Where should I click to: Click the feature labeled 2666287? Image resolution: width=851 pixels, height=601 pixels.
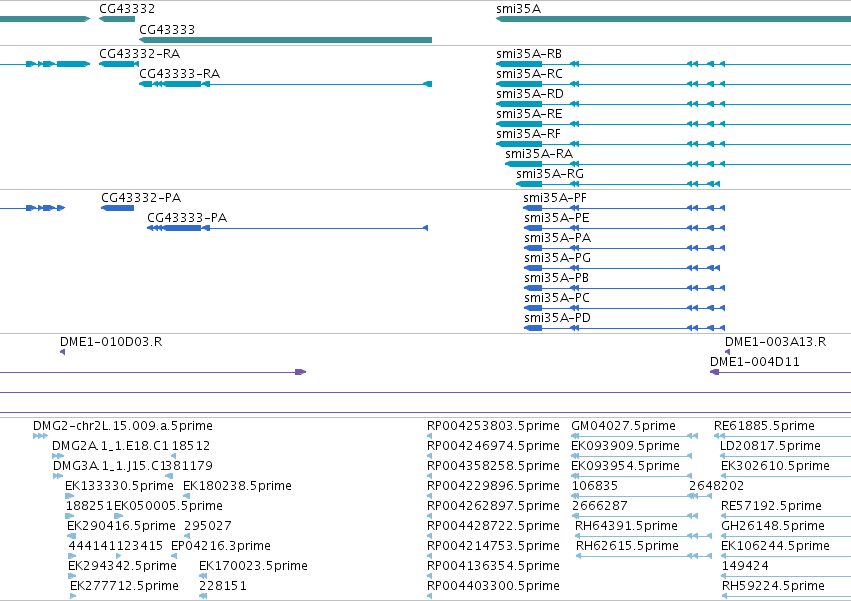click(x=600, y=505)
